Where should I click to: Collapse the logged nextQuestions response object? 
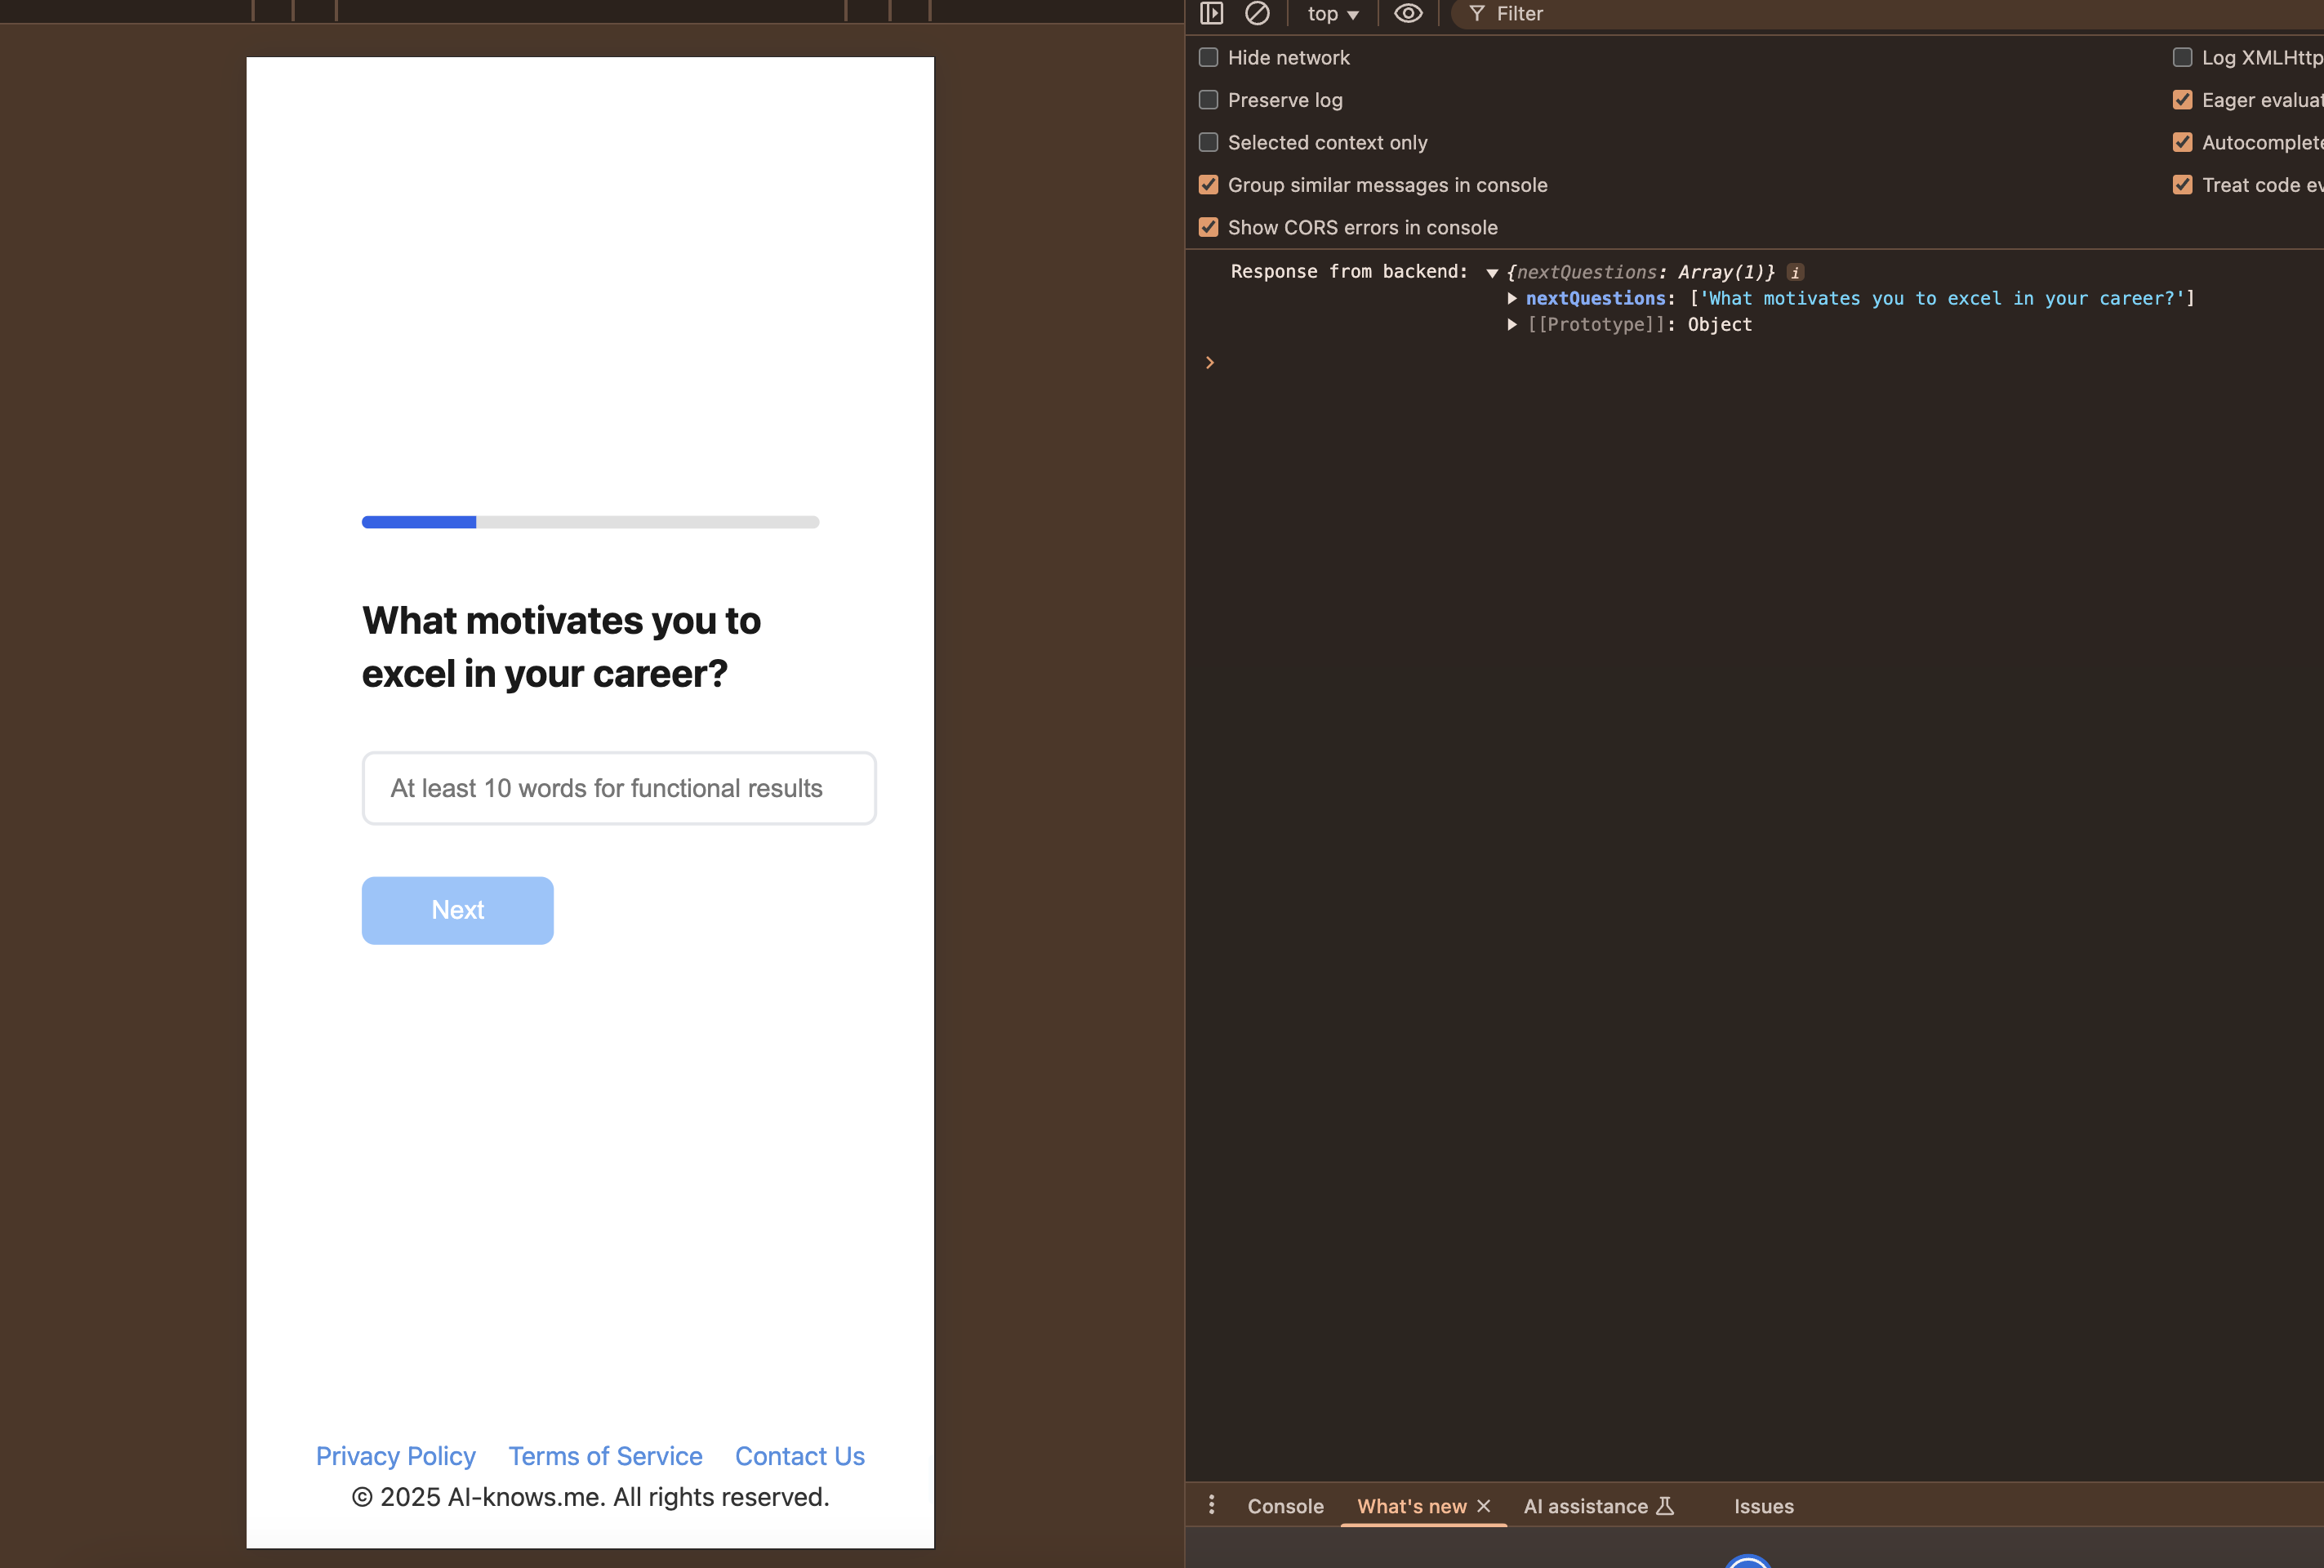tap(1492, 273)
